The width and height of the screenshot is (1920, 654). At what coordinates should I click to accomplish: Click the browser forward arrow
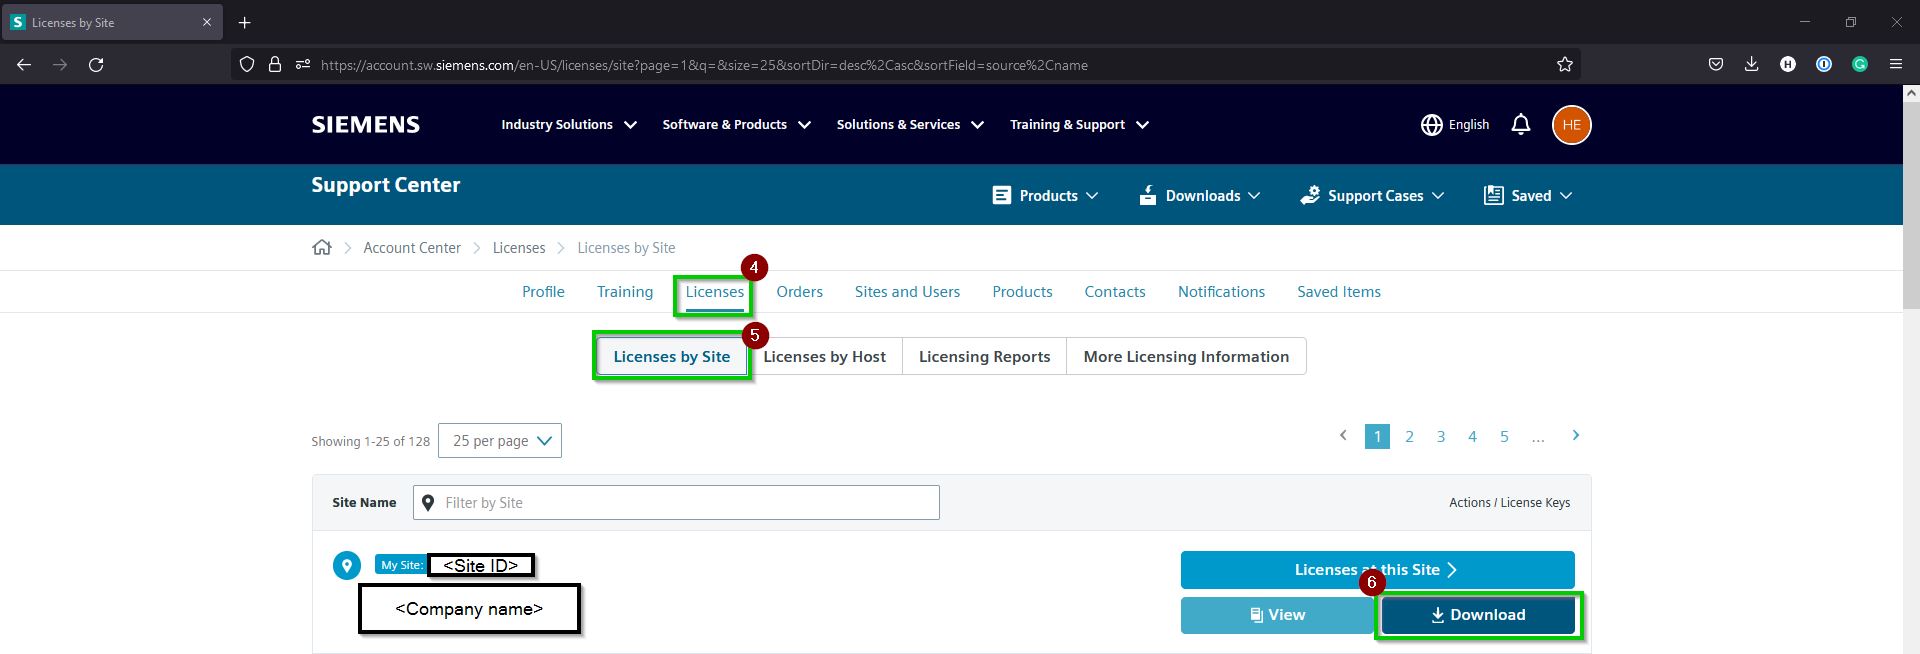click(60, 65)
